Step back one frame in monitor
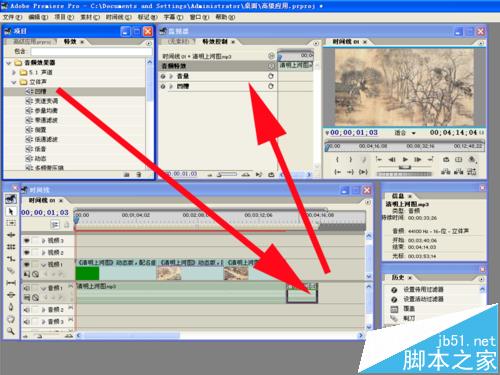The width and height of the screenshot is (500, 375). (x=392, y=160)
